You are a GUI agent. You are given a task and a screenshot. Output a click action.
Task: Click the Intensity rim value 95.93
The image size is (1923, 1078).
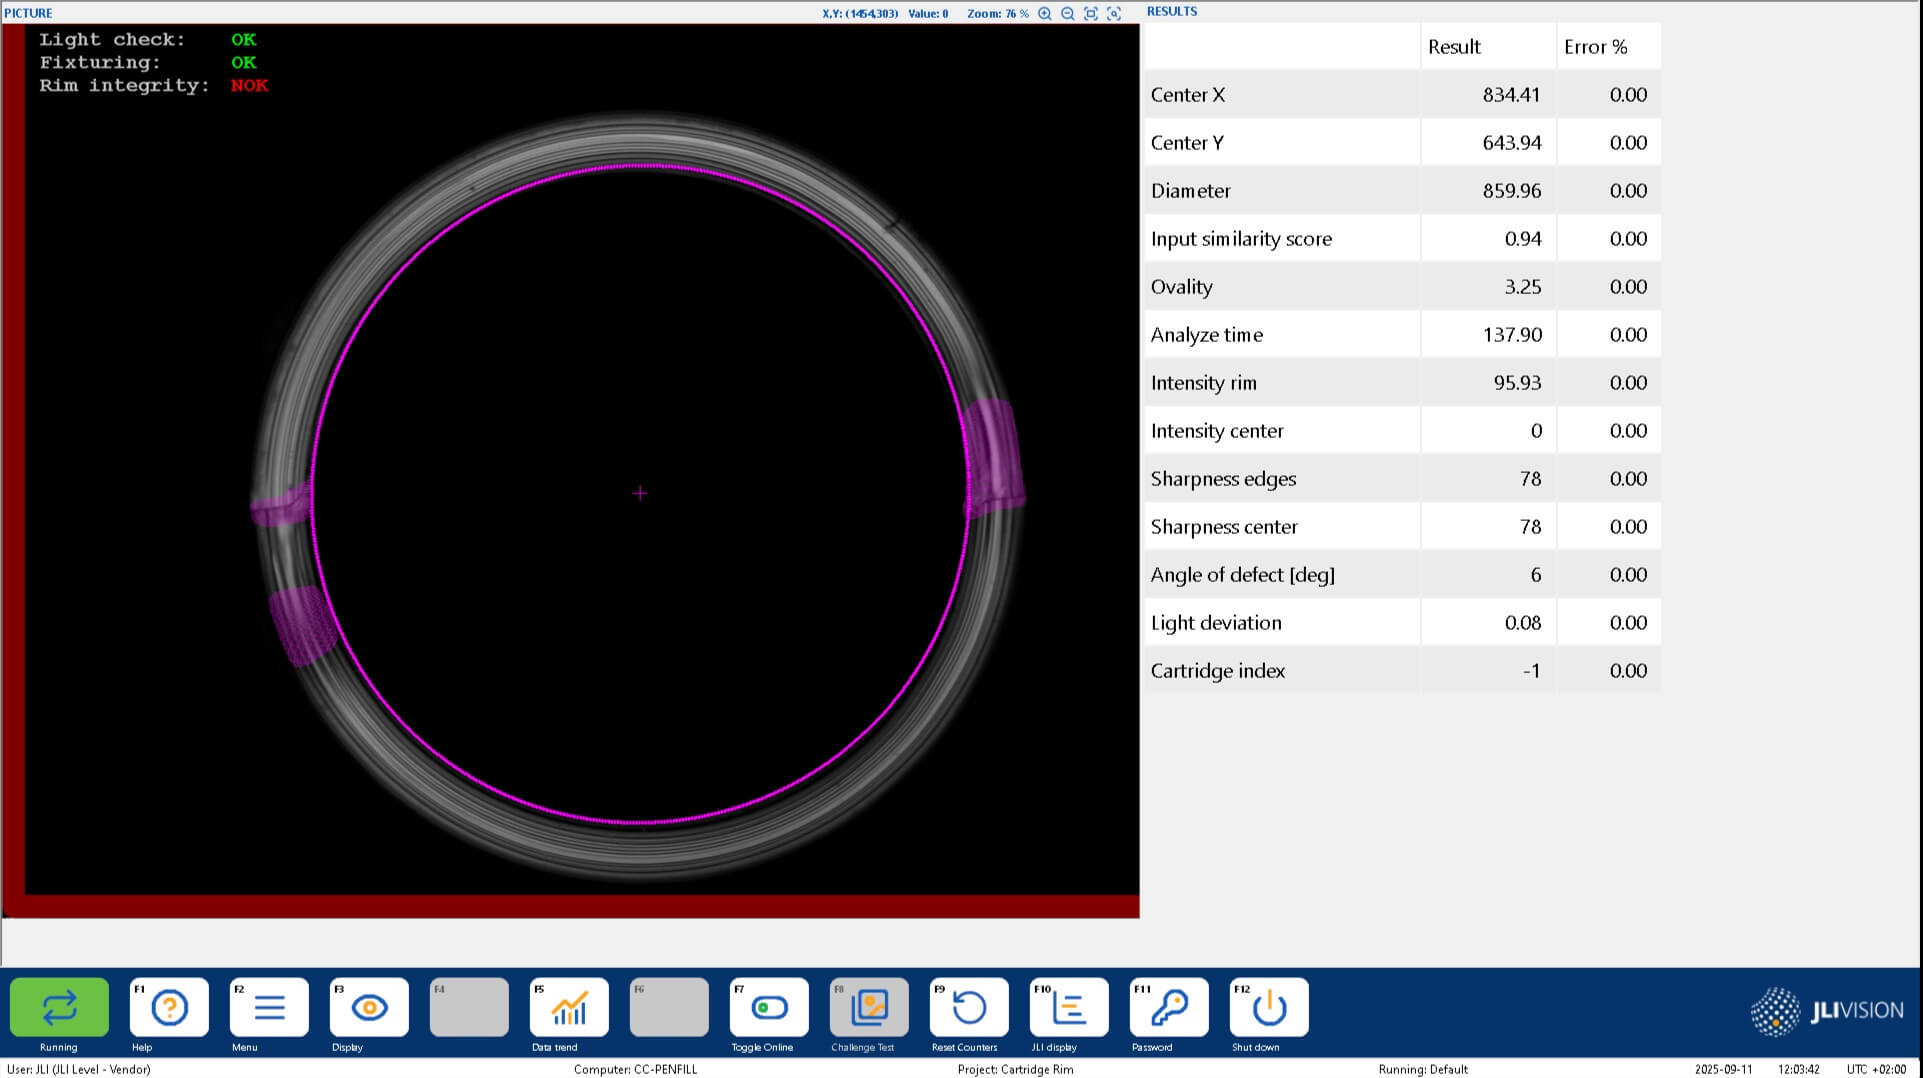click(x=1517, y=383)
